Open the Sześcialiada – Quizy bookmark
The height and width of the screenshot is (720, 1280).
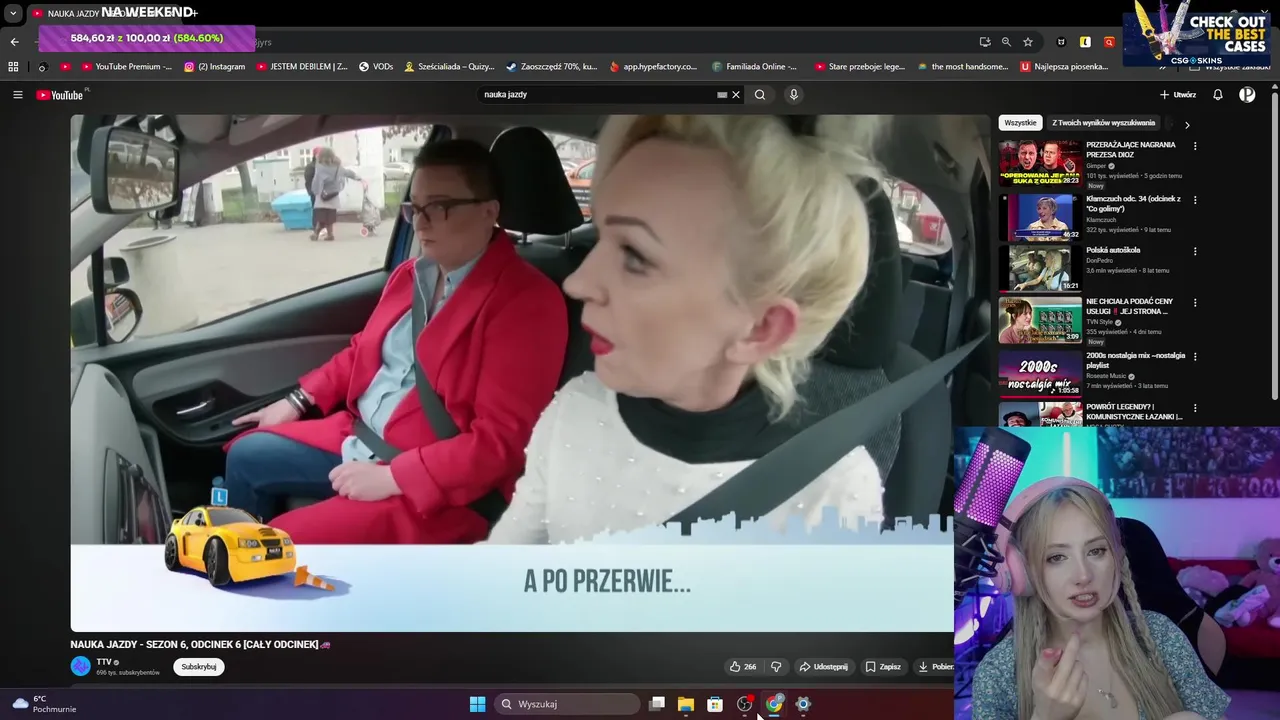click(449, 67)
